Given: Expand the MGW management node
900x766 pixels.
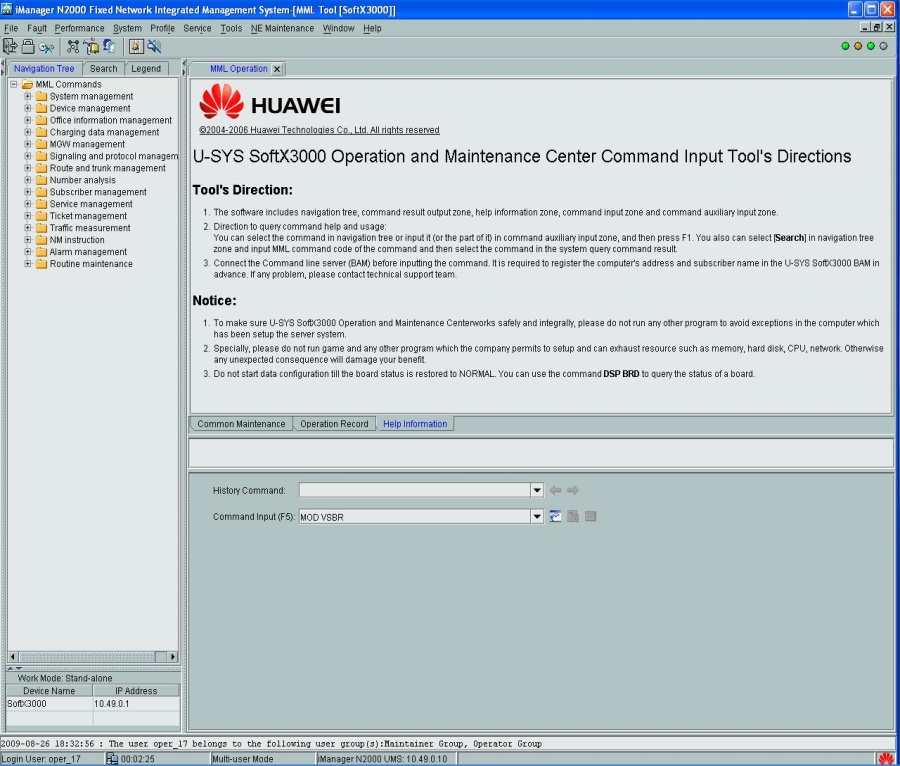Looking at the screenshot, I should pos(28,144).
